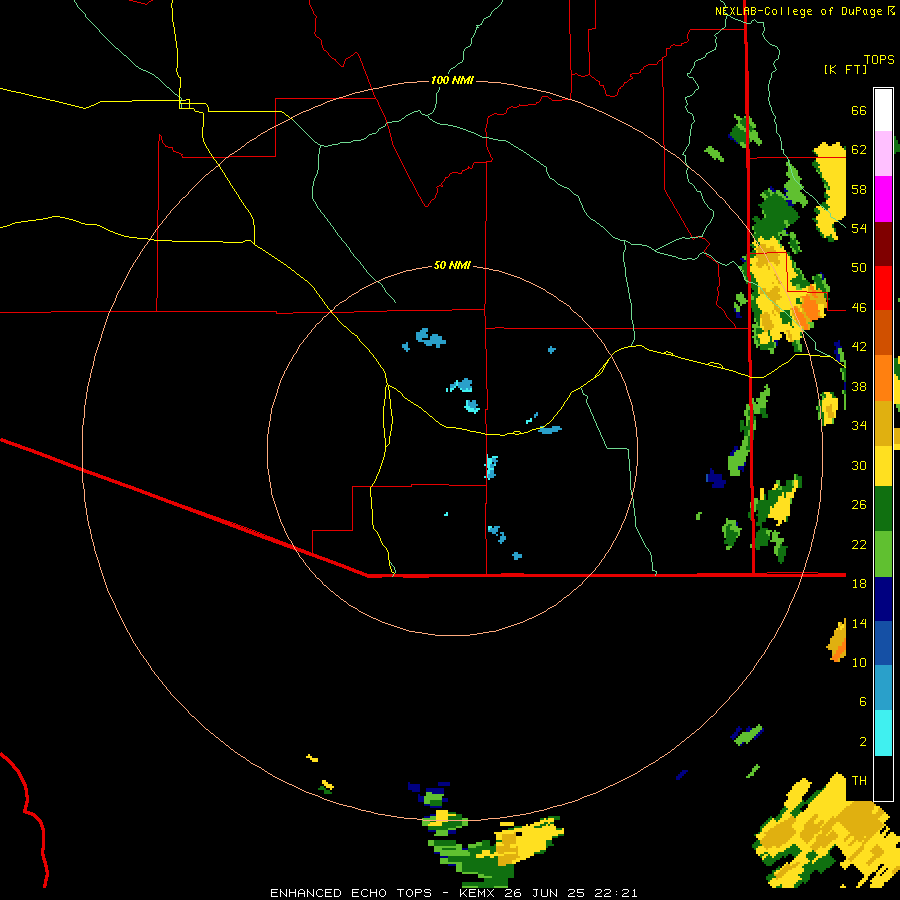Click the 10 value on the legend scale
Image resolution: width=900 pixels, height=900 pixels.
pyautogui.click(x=859, y=662)
